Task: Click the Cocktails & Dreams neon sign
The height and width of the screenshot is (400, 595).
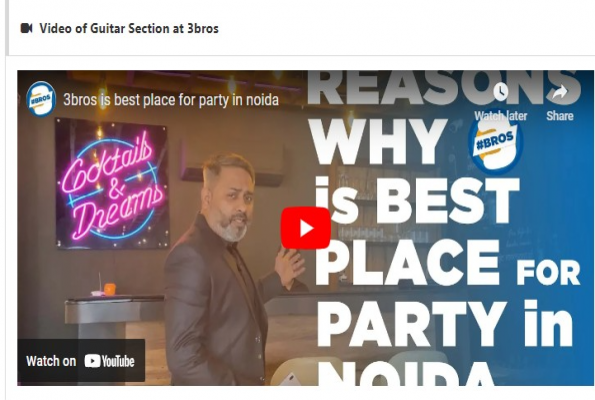Action: coord(112,184)
